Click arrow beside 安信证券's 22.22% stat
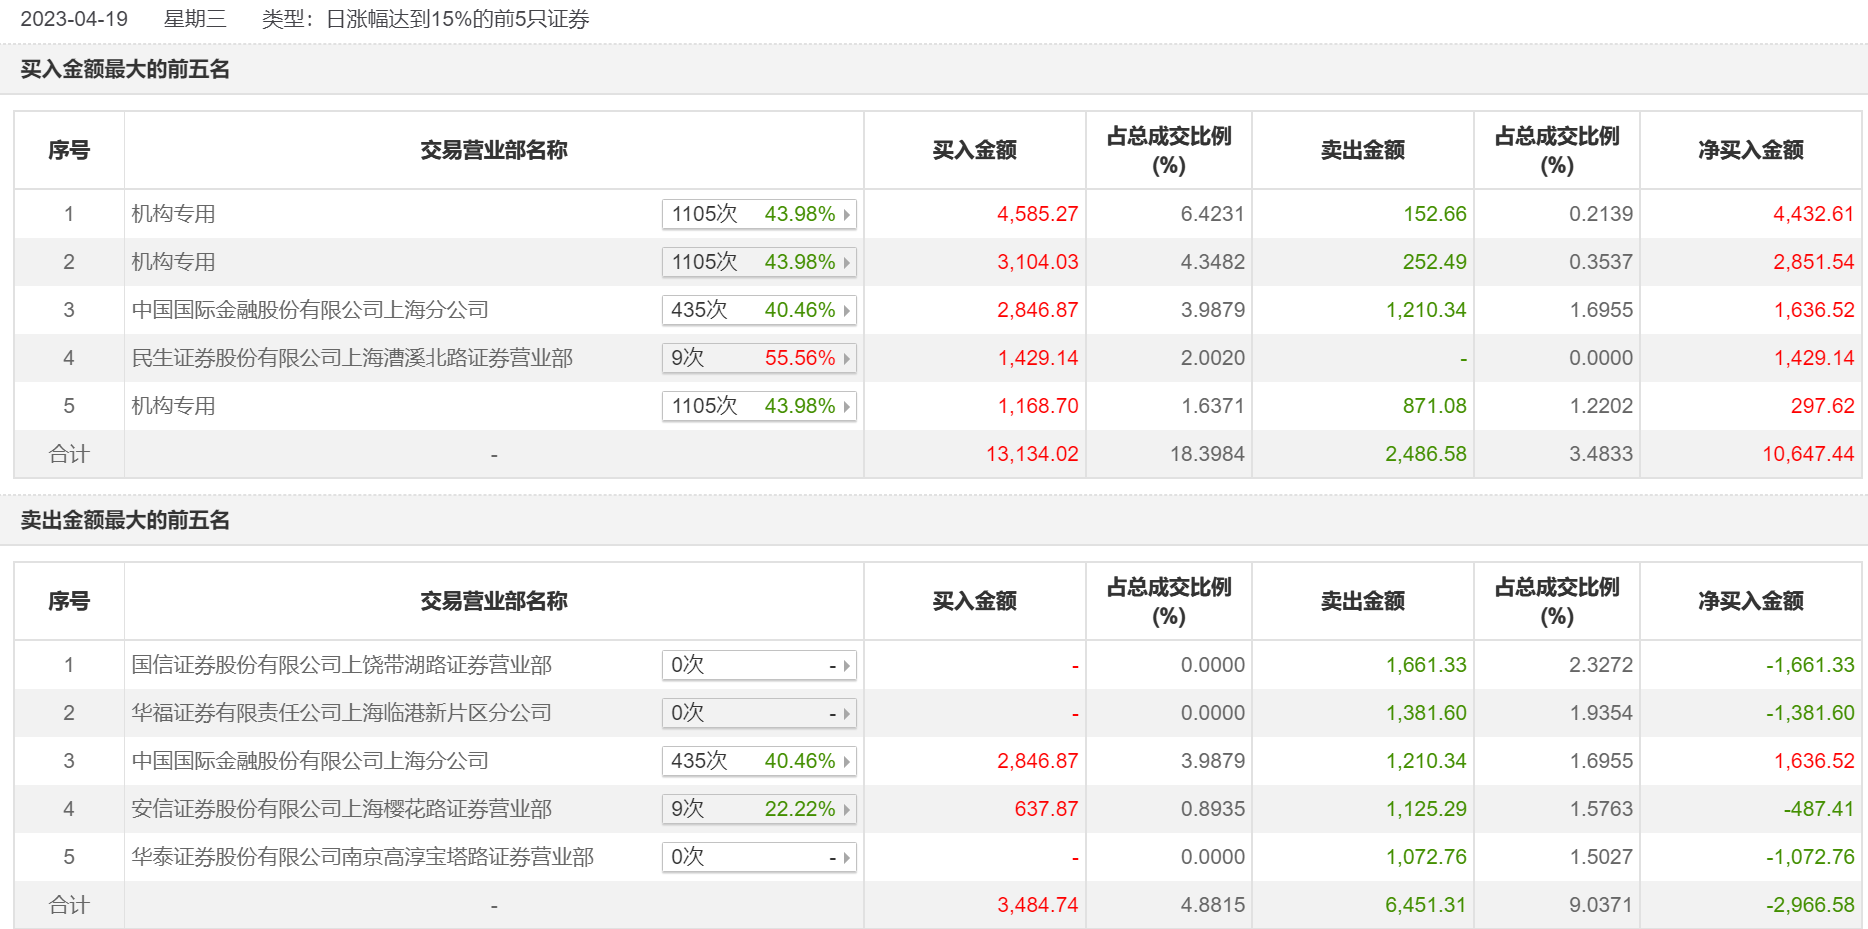Image resolution: width=1868 pixels, height=929 pixels. 847,809
